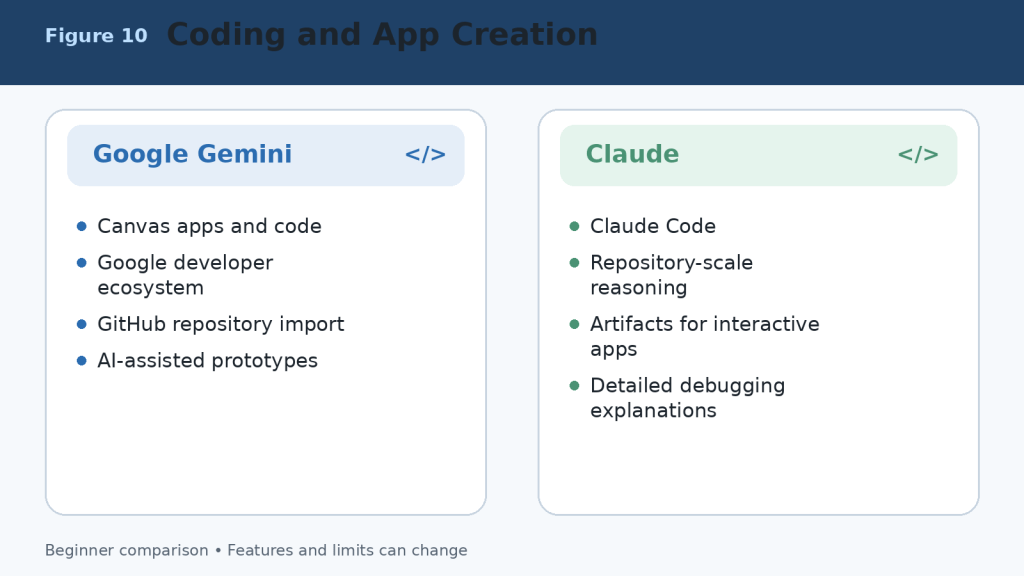
Task: Select 'Claude Code' bullet
Action: click(x=652, y=226)
